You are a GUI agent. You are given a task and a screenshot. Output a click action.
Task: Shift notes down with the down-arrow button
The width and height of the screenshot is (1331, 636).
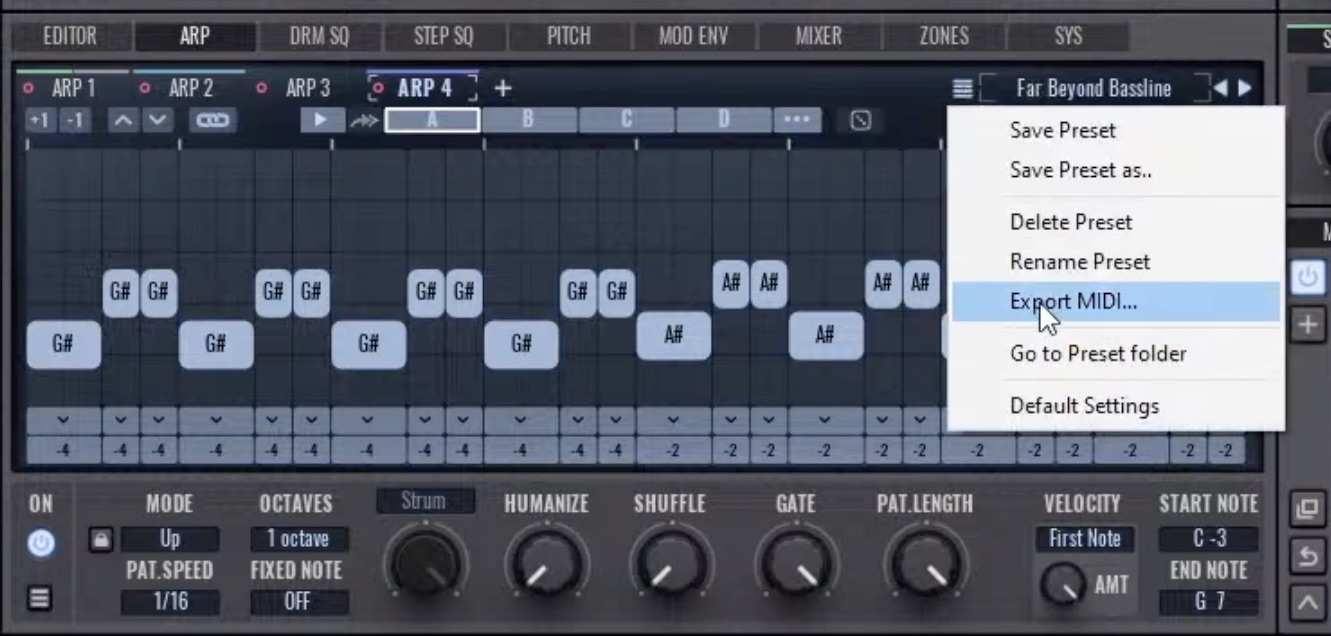pos(158,120)
